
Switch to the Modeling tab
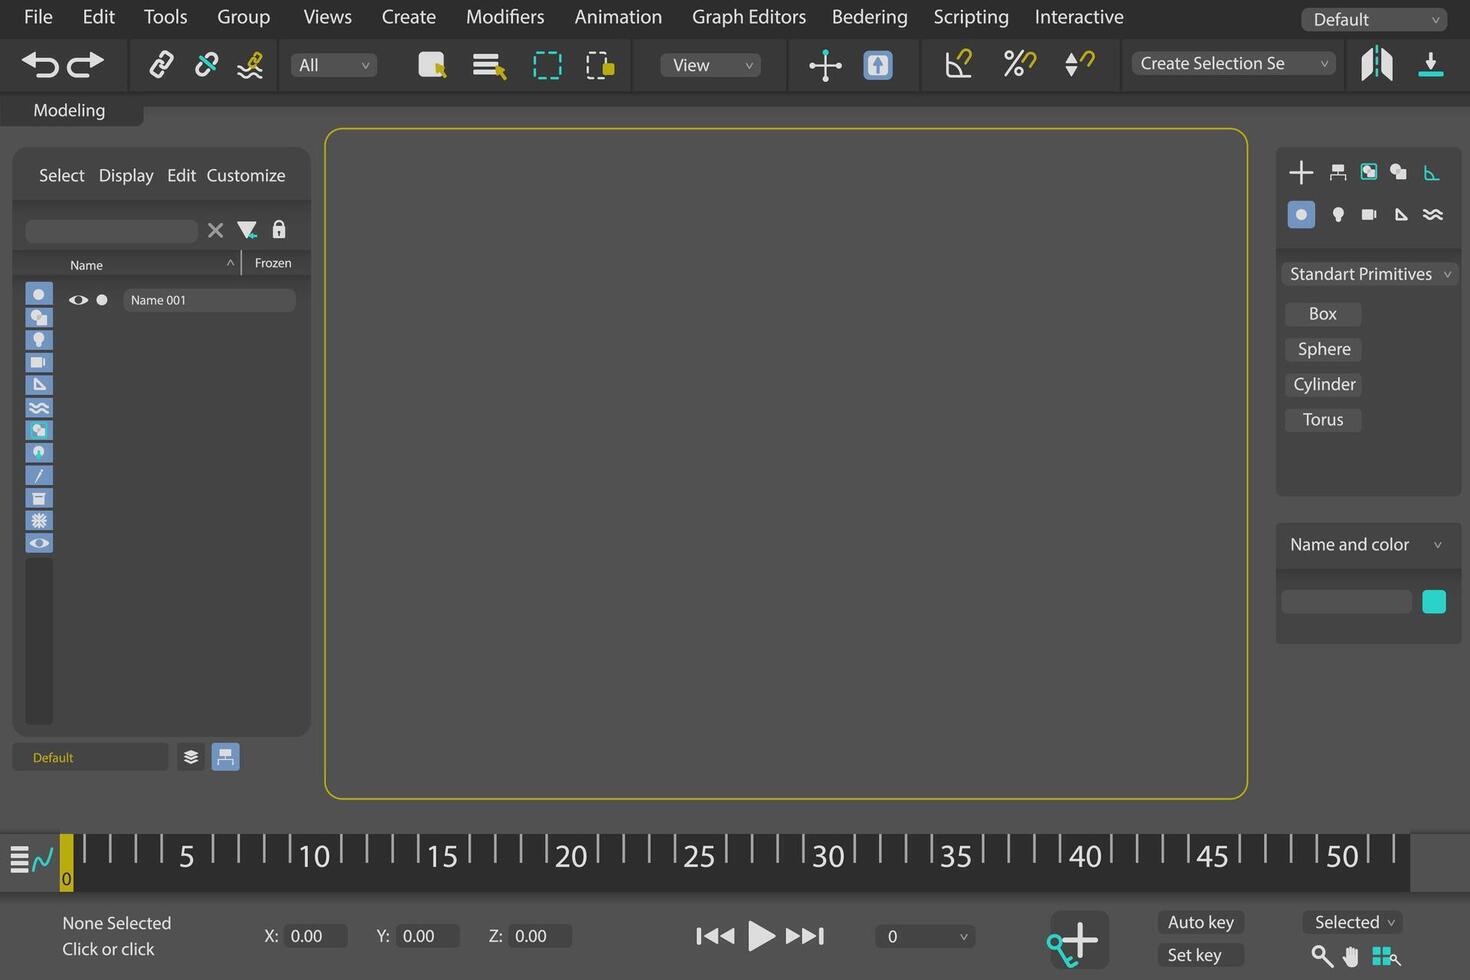tap(69, 110)
